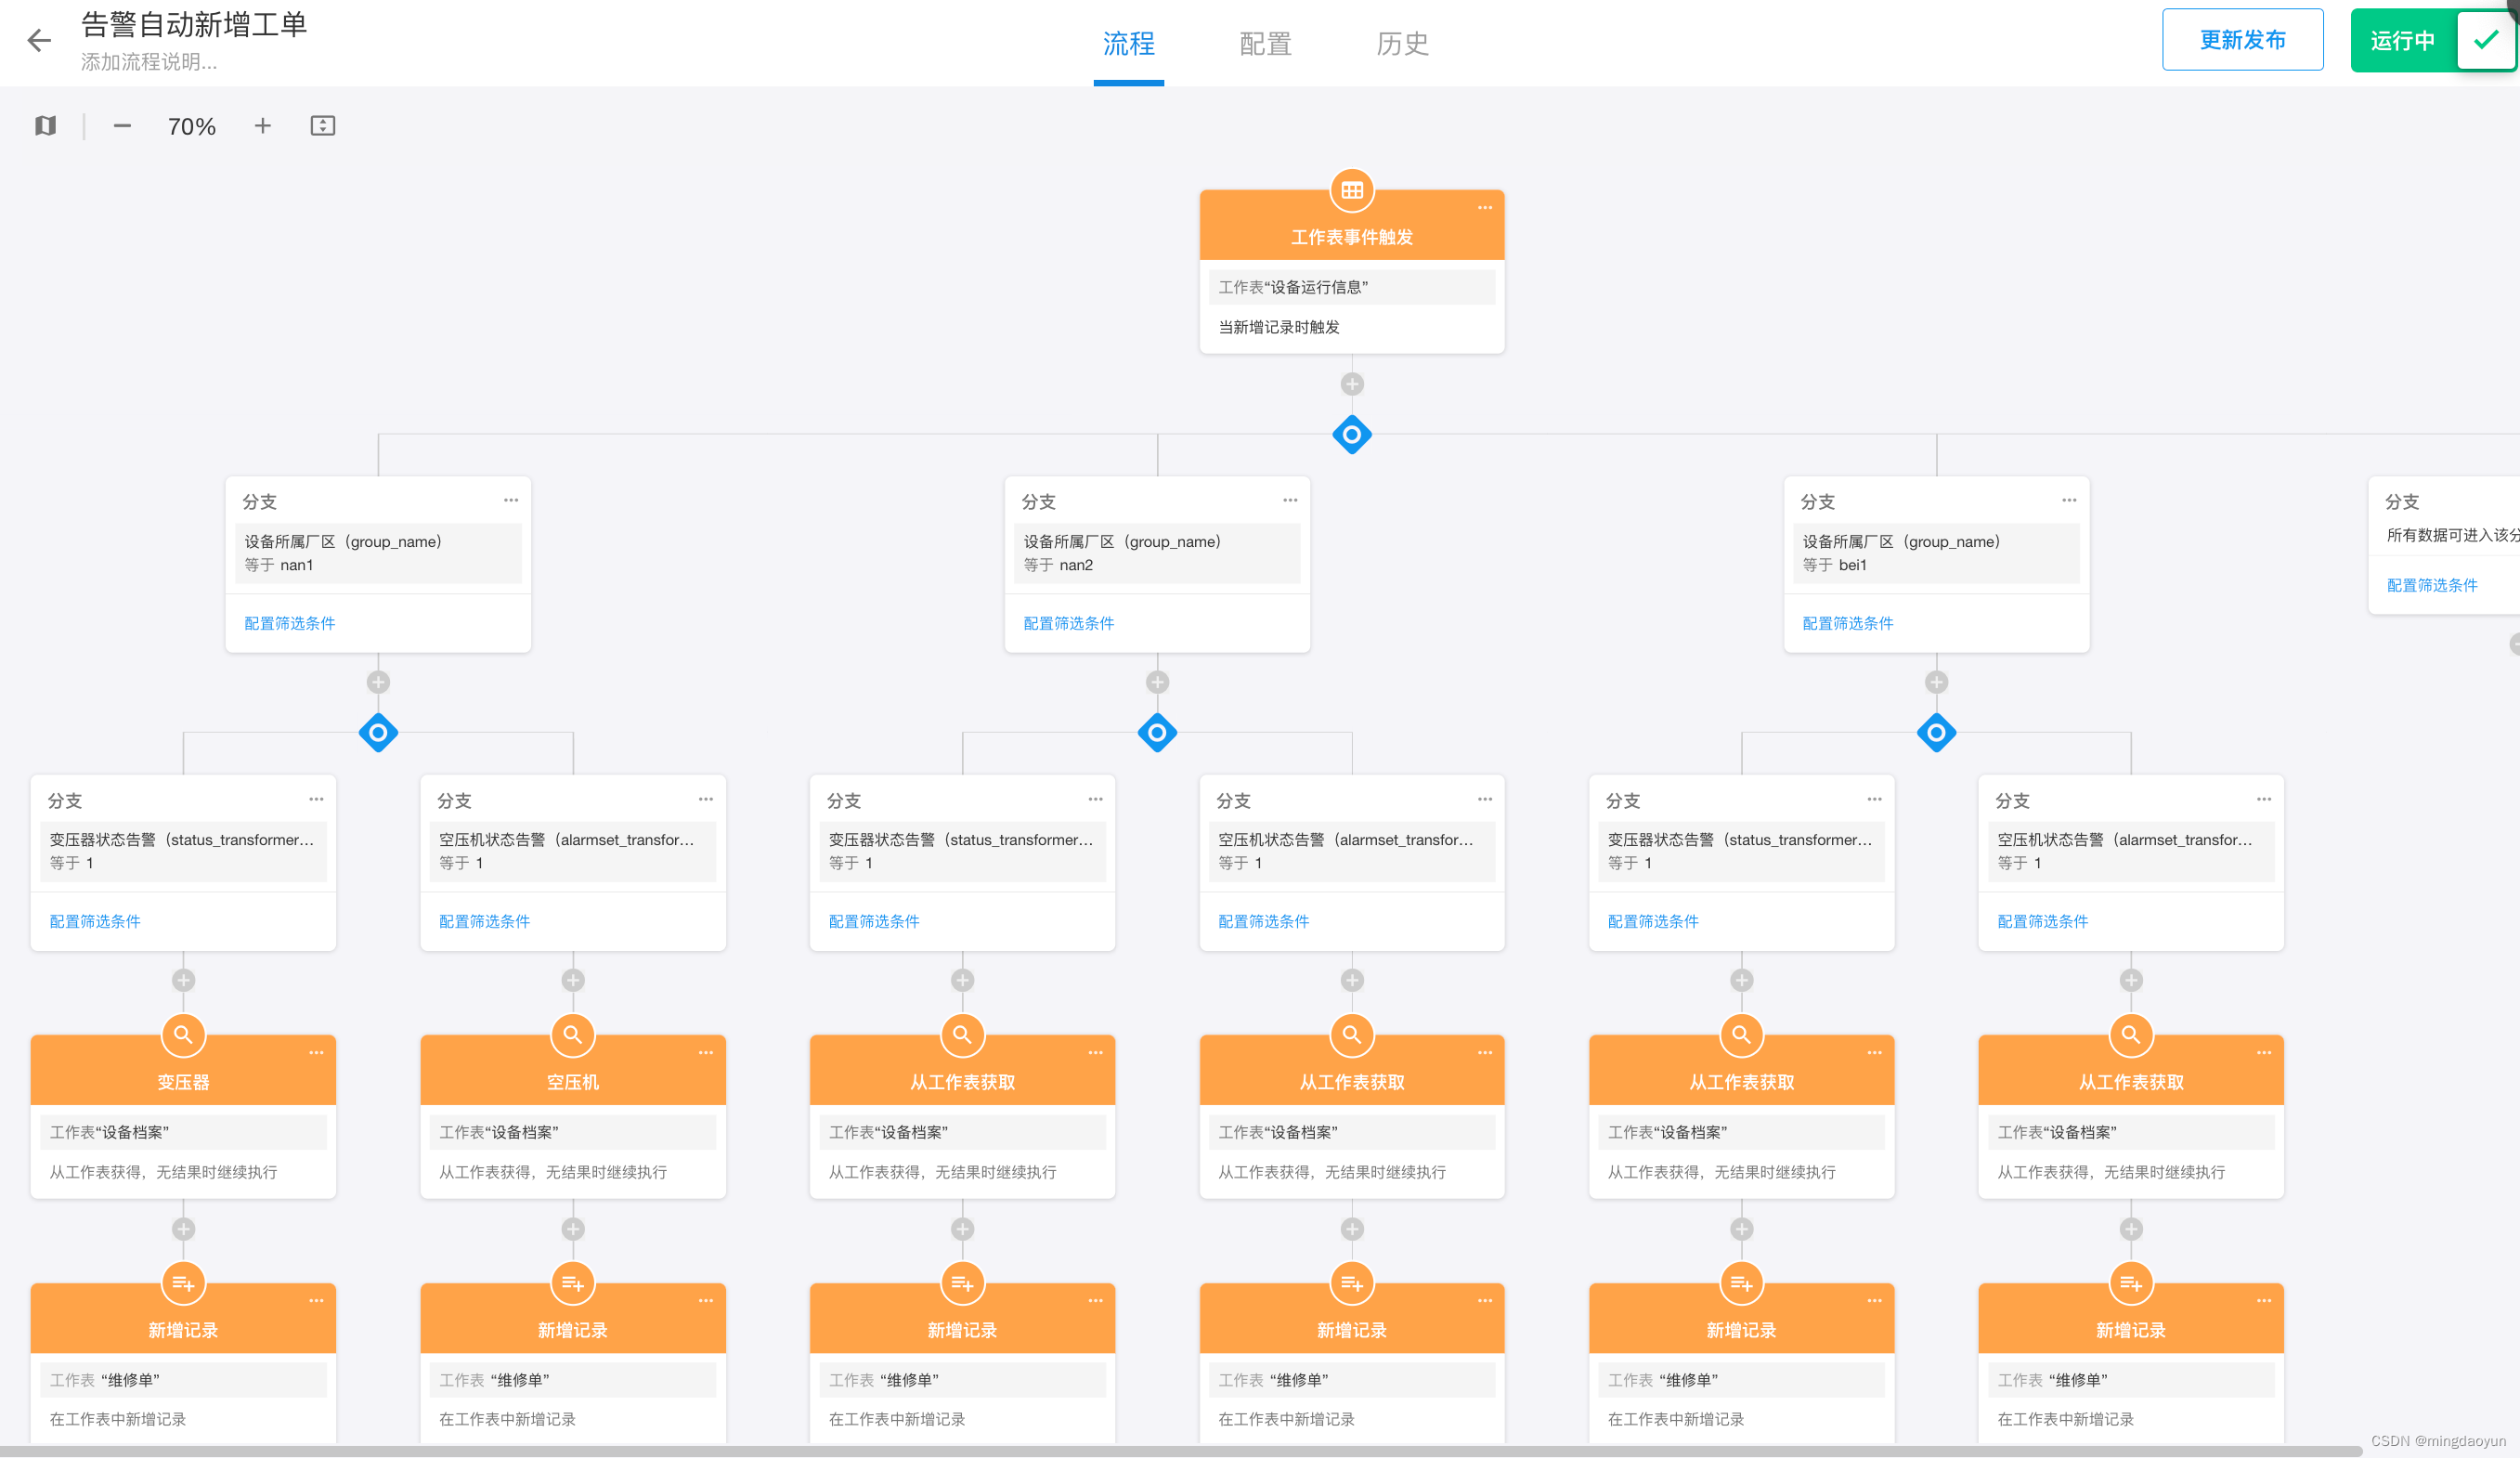2520x1458 pixels.
Task: Click the fit-to-screen icon
Action: [323, 126]
